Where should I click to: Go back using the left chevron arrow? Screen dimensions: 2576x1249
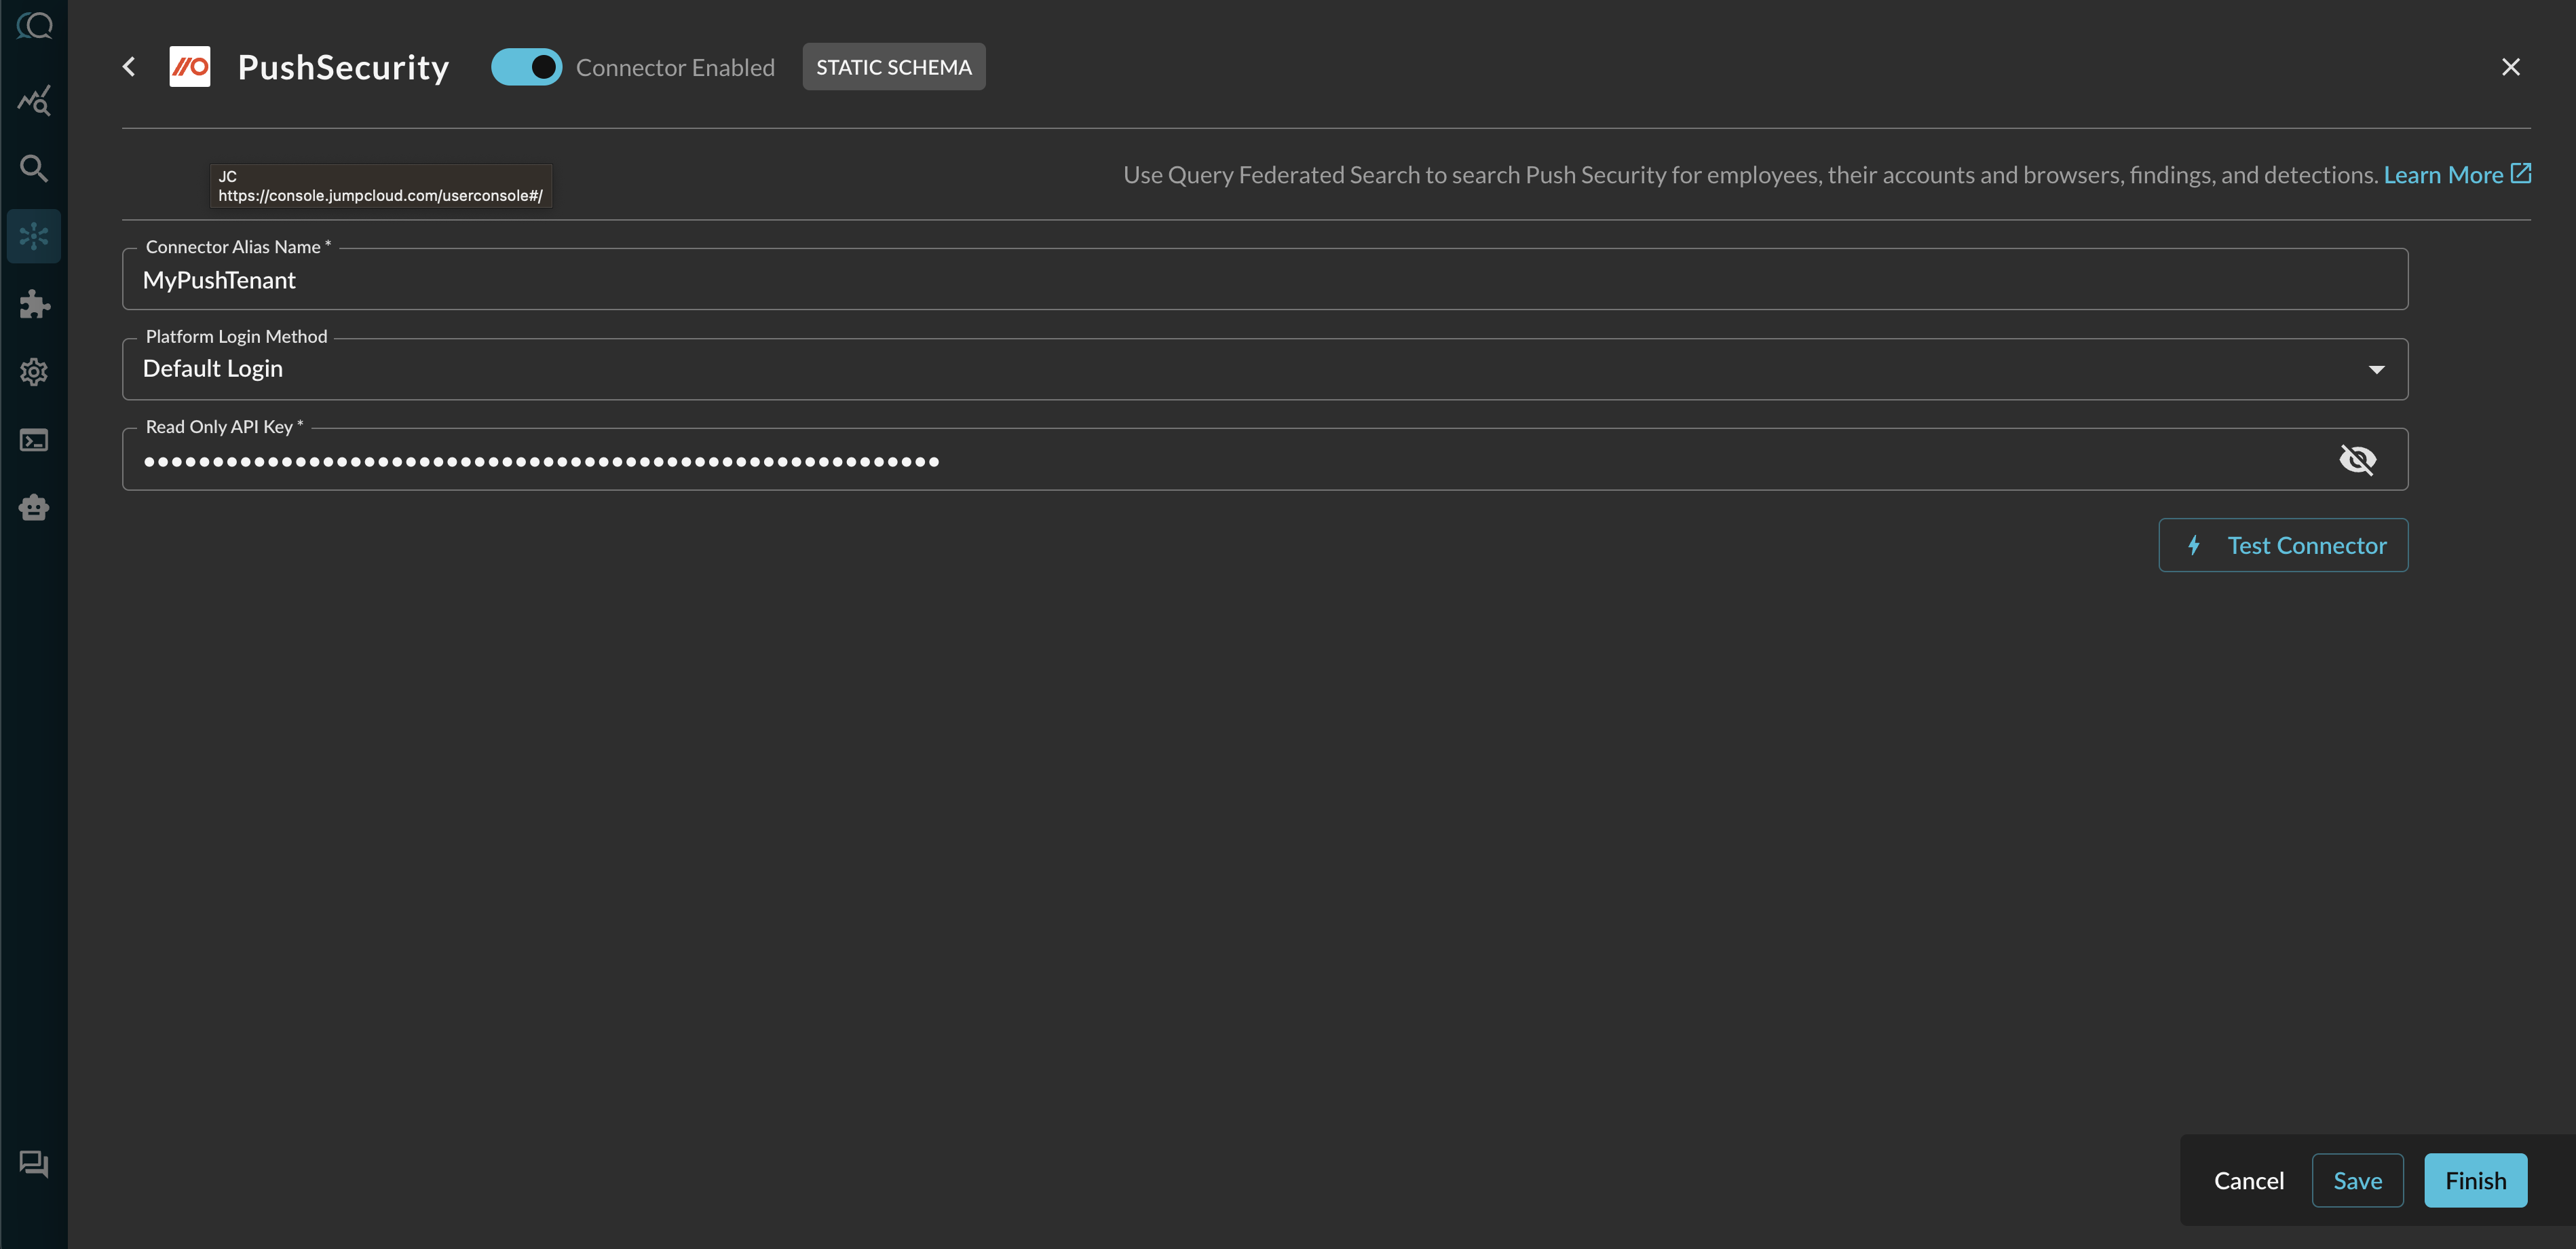129,67
